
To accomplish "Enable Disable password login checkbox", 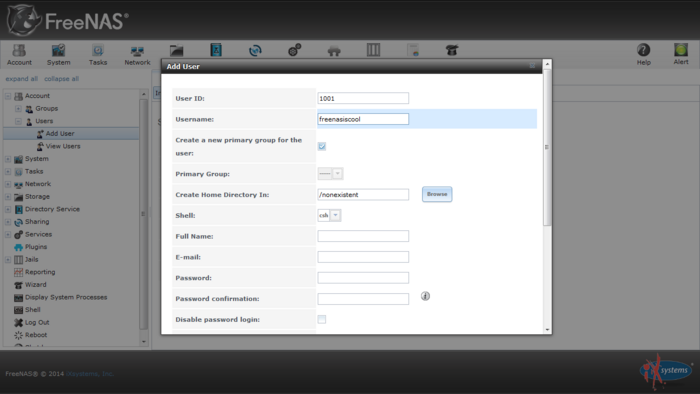I will tap(322, 319).
